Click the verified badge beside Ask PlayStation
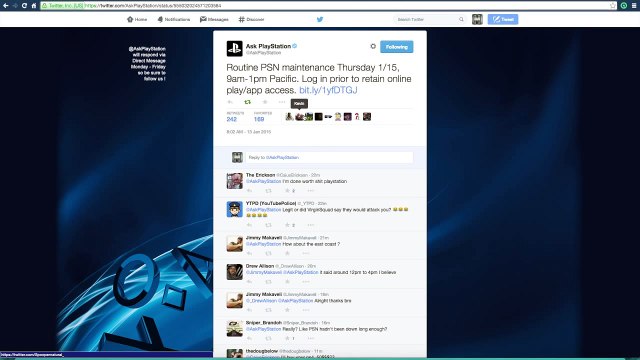Image resolution: width=640 pixels, height=360 pixels. click(x=295, y=46)
